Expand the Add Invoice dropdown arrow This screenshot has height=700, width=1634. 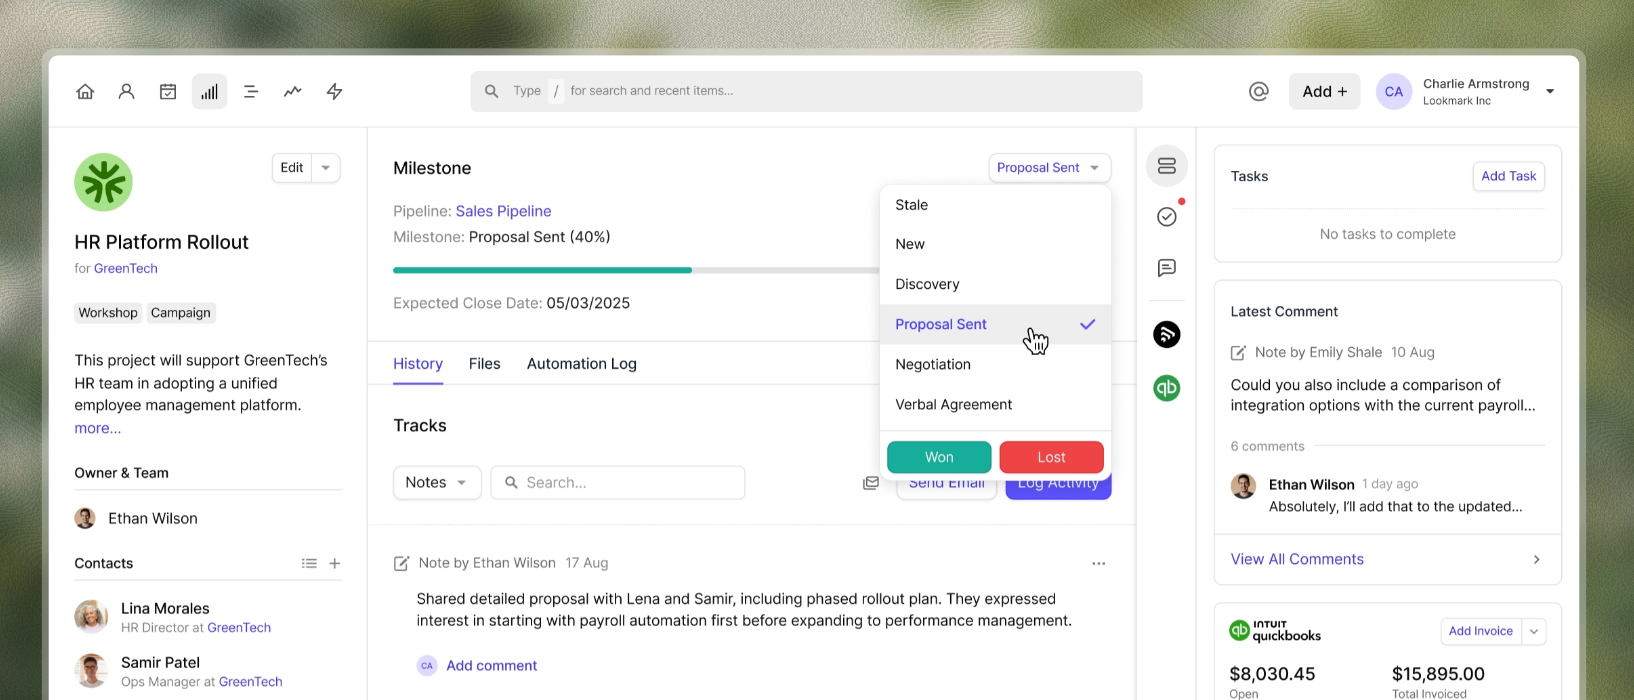[x=1534, y=631]
